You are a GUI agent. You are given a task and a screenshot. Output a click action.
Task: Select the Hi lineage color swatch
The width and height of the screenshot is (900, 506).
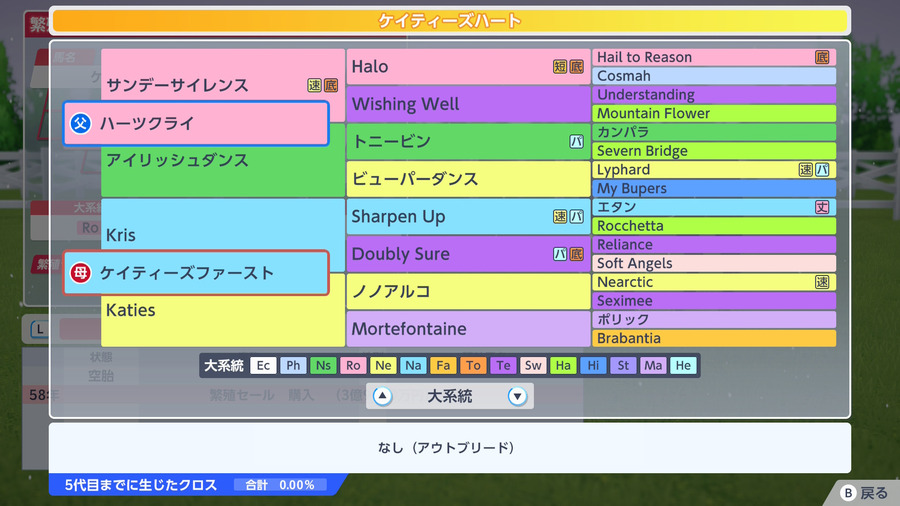593,365
